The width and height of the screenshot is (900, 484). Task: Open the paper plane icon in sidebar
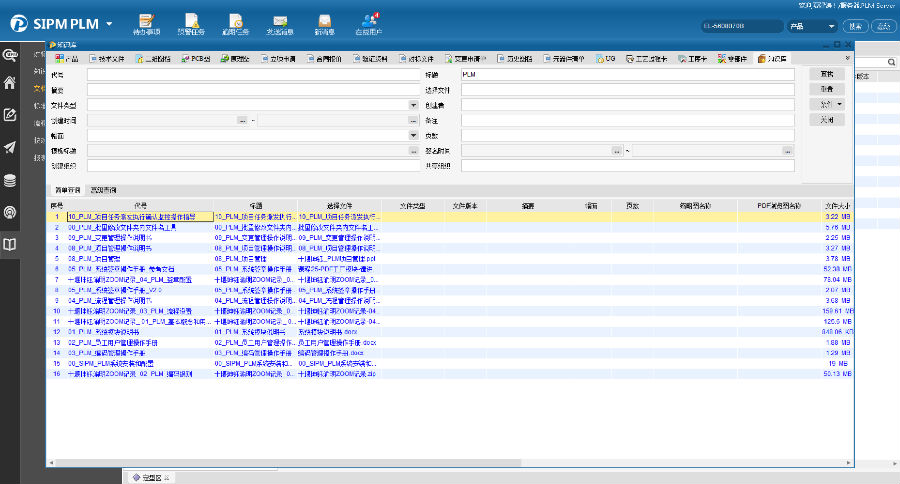coord(10,147)
